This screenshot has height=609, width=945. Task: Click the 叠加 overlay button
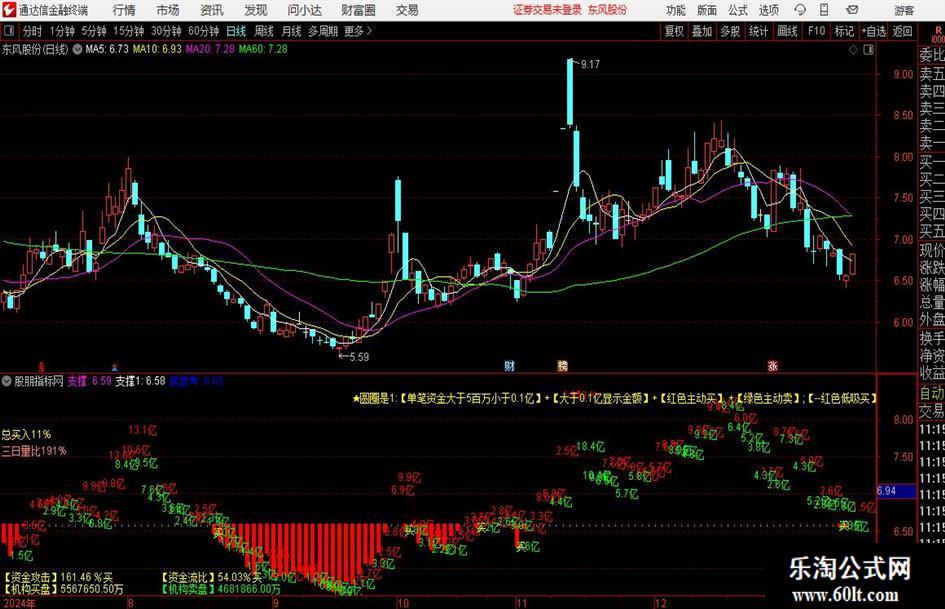click(702, 31)
